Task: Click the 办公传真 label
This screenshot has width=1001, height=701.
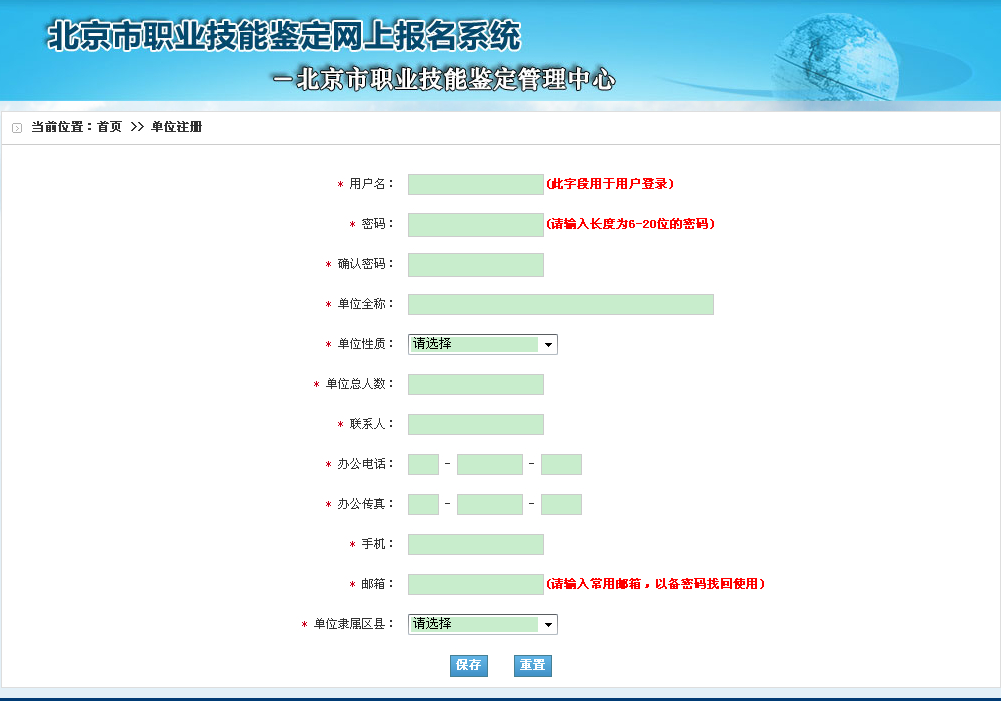Action: click(365, 504)
